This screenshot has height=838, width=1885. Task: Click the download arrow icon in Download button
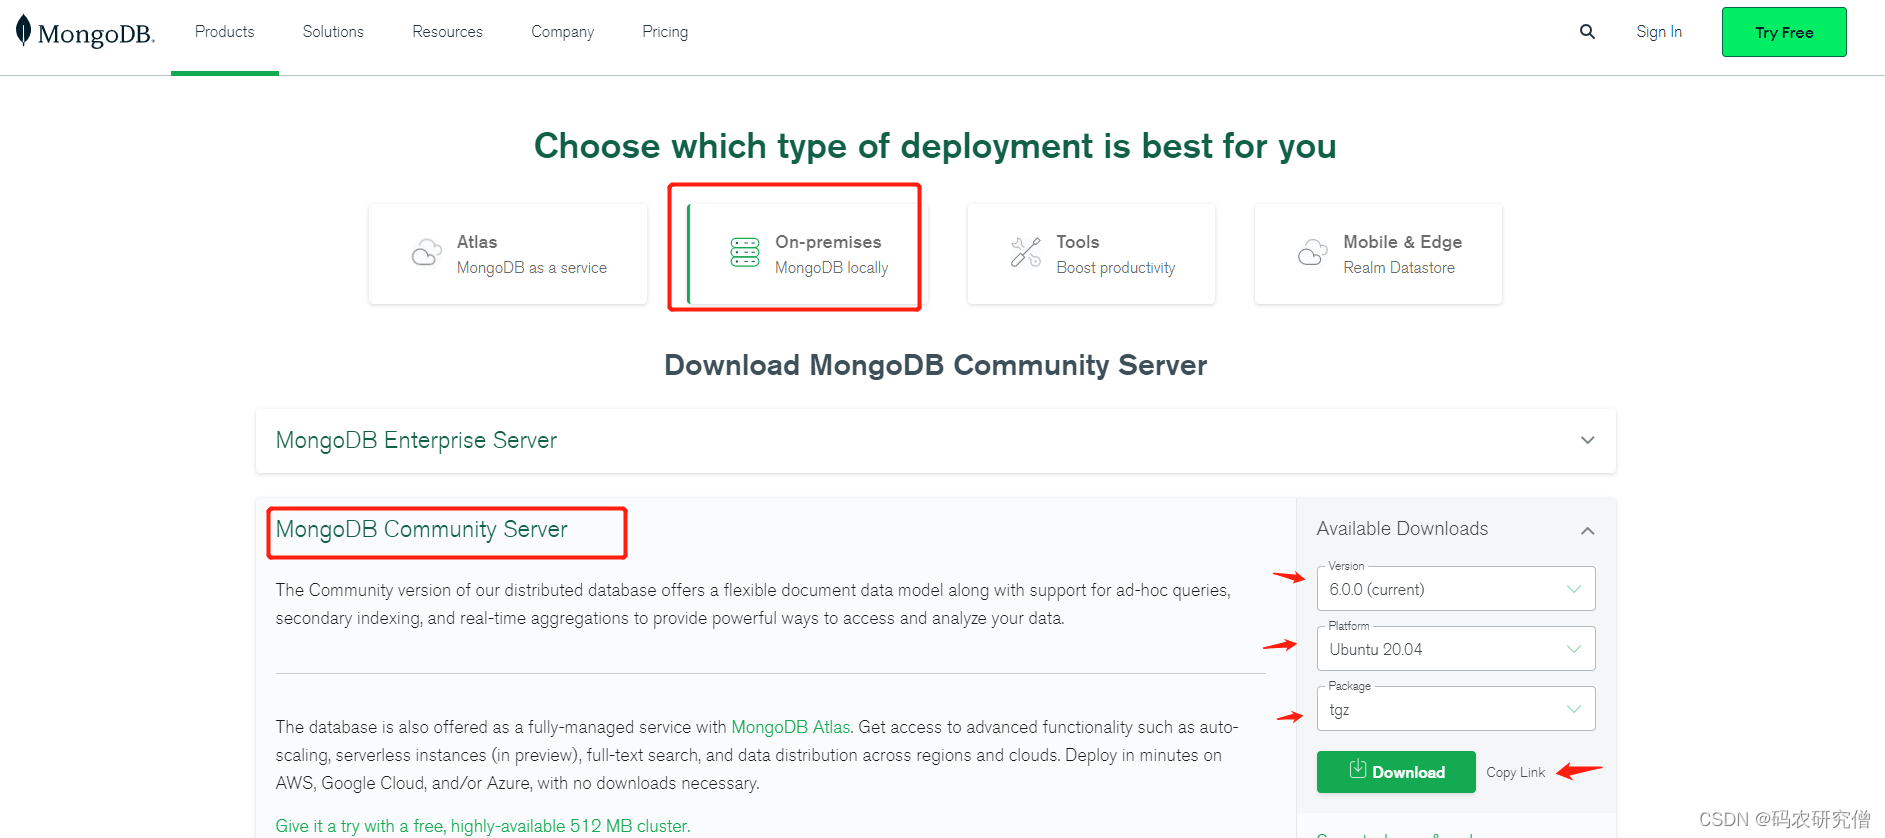(1357, 769)
